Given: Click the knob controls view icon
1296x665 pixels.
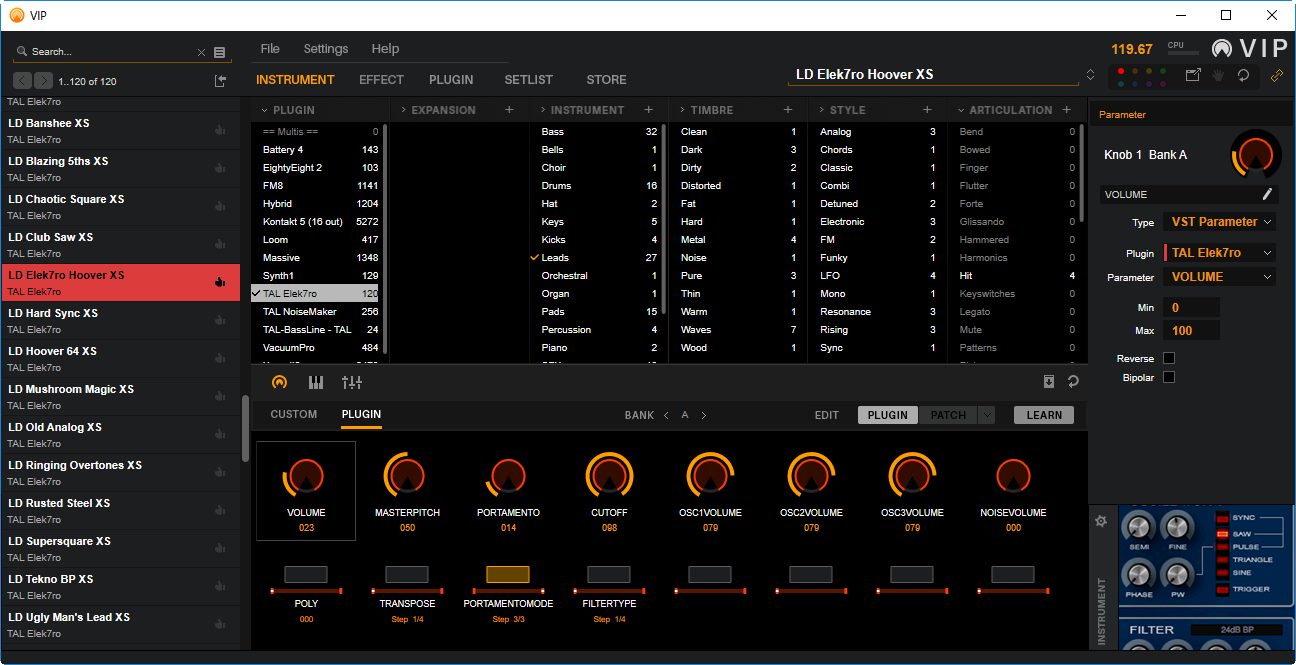Looking at the screenshot, I should [279, 382].
